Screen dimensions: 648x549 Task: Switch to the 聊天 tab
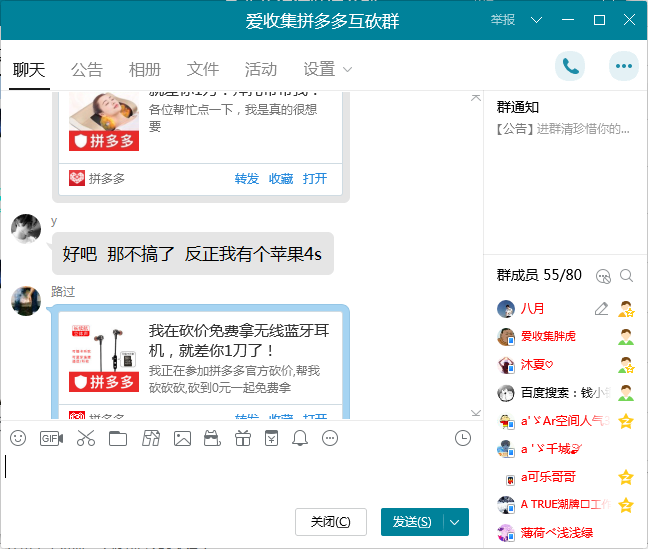tap(29, 69)
